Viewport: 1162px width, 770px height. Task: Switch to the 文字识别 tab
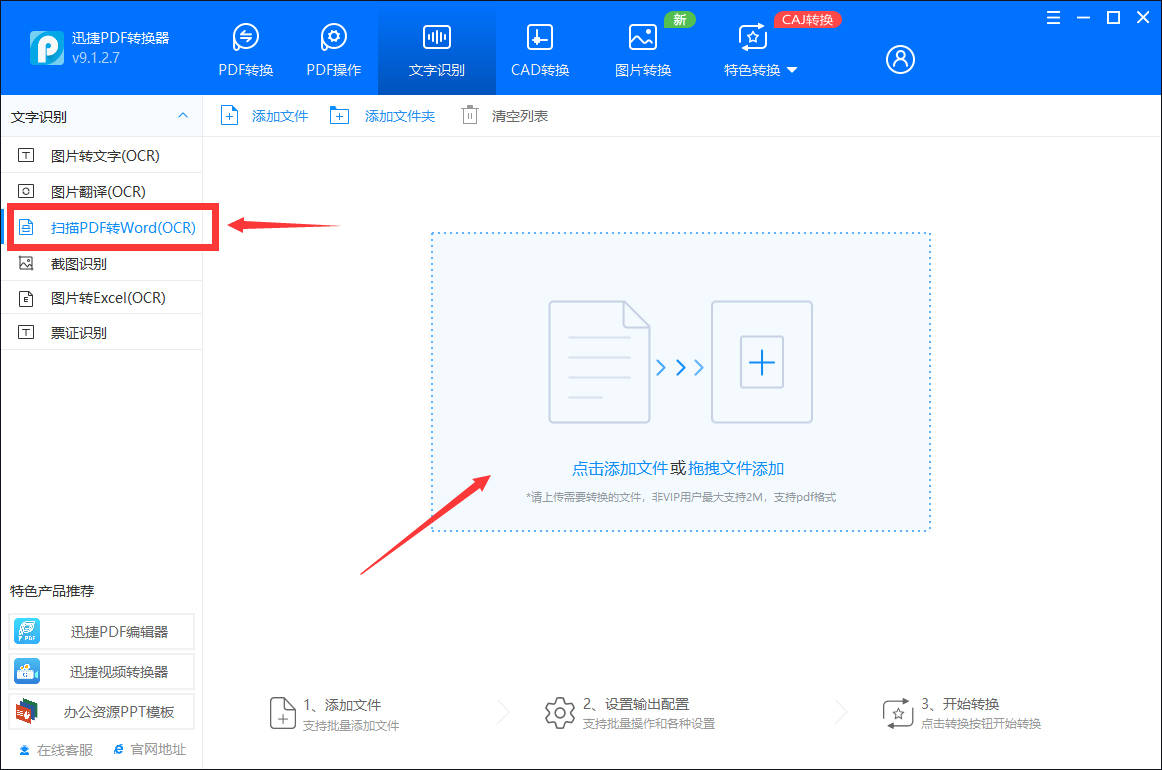click(437, 50)
